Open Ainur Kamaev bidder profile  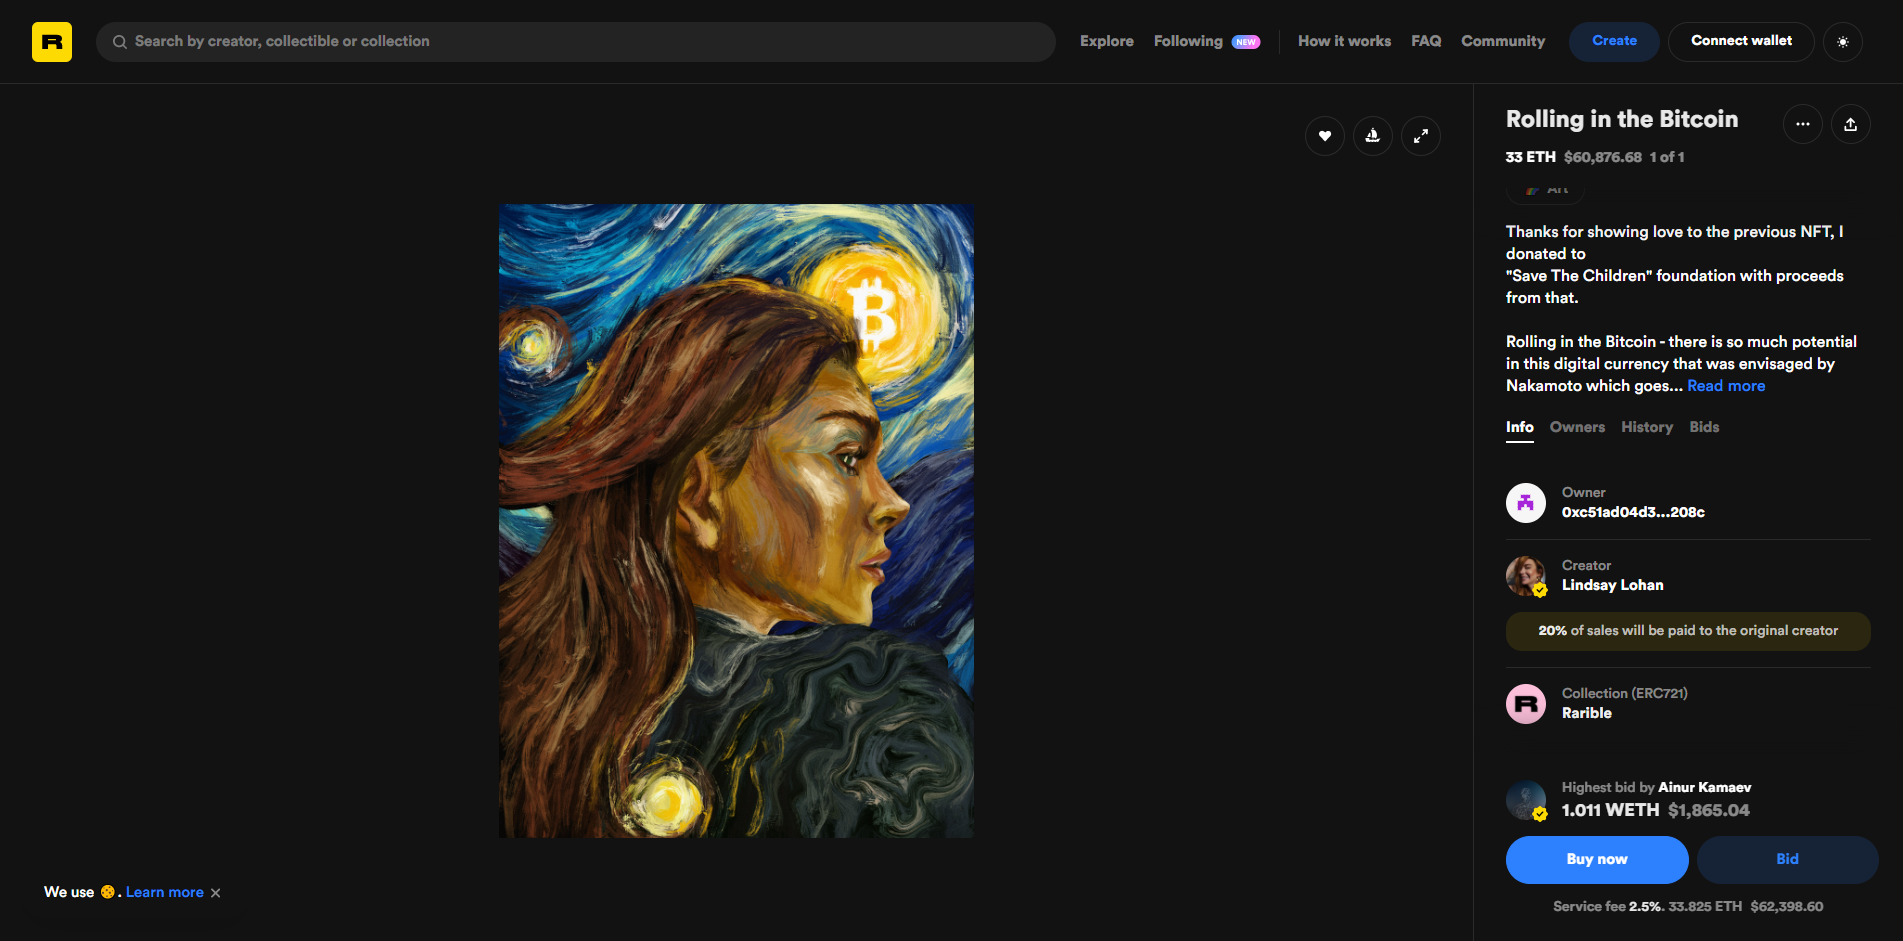click(x=1704, y=787)
